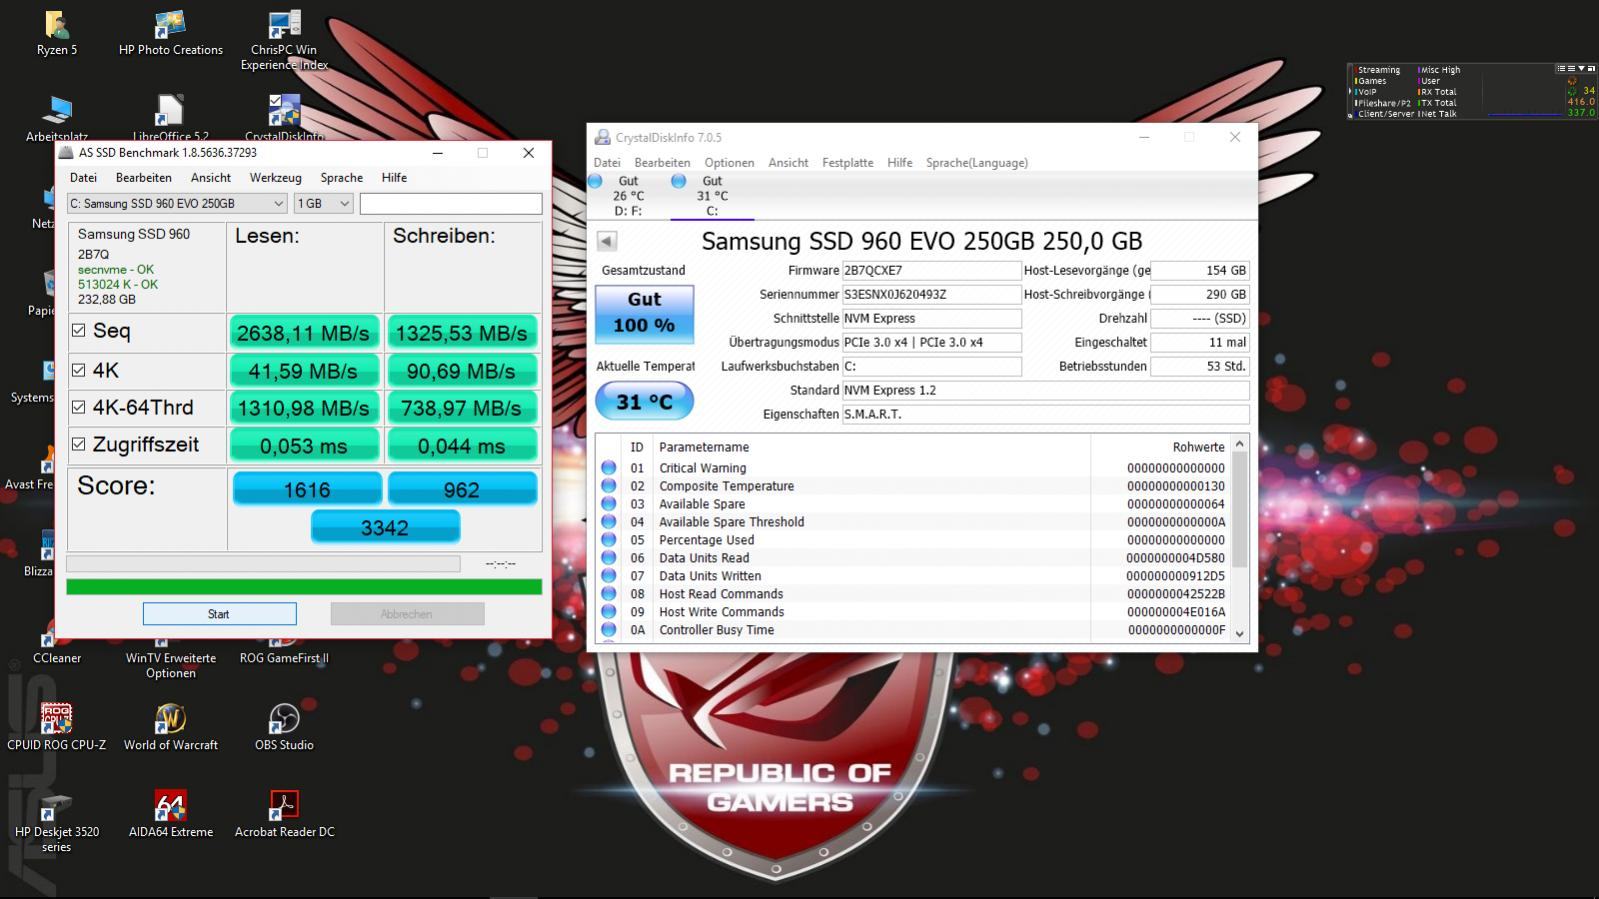Viewport: 1599px width, 899px height.
Task: Open ROG GameFirst II shortcut
Action: coord(284,650)
